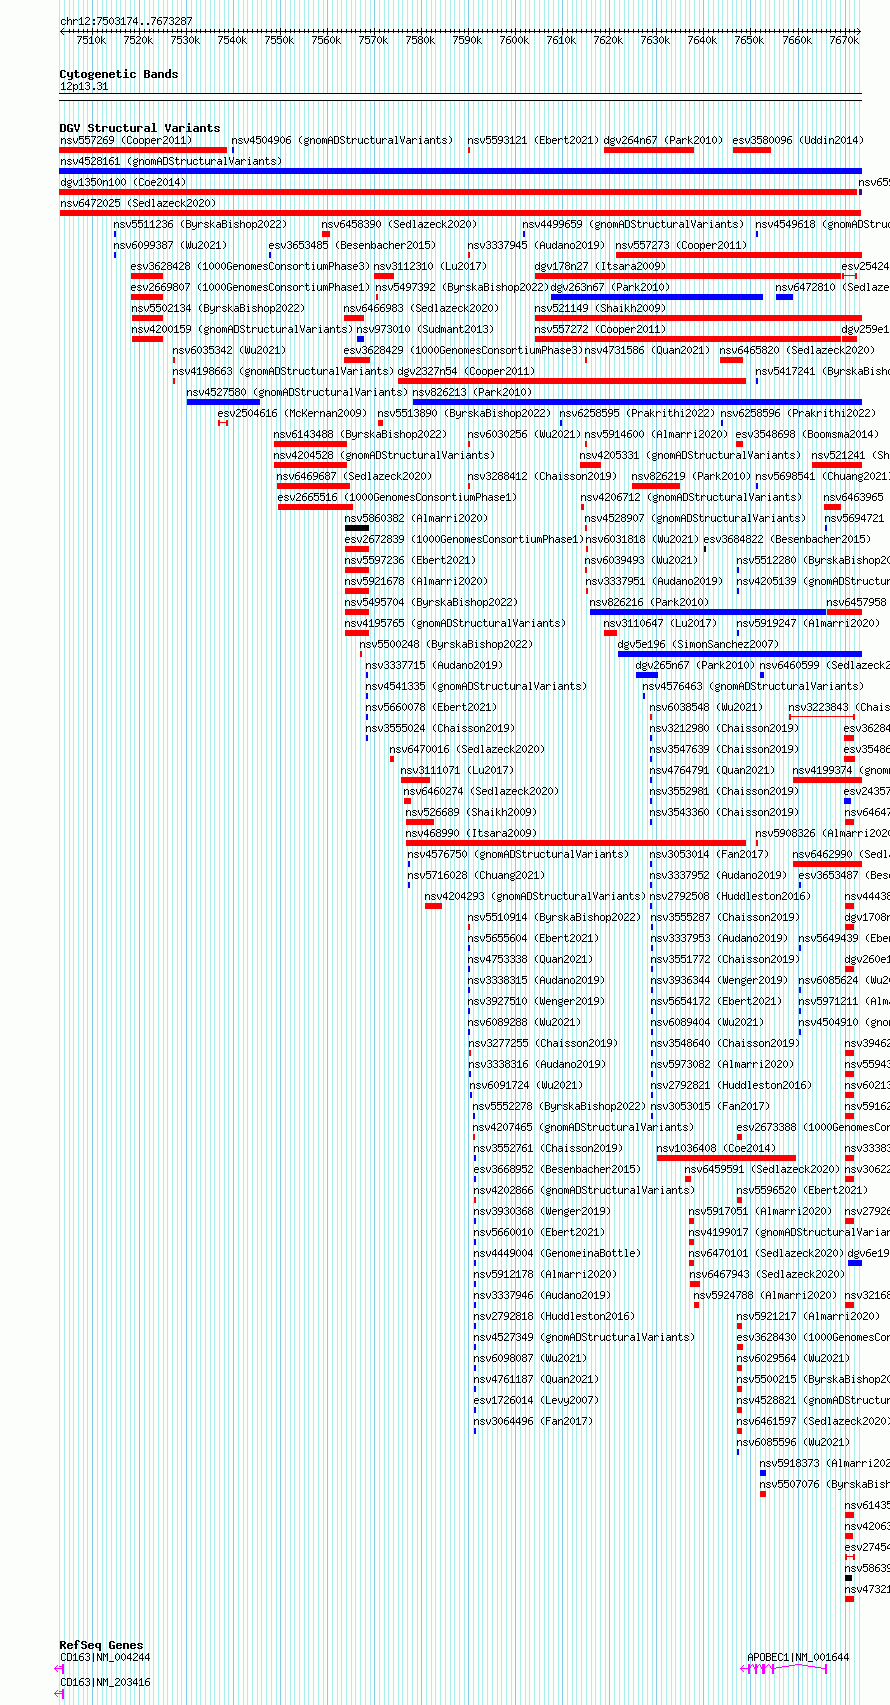890x1705 pixels.
Task: Select variant nsv5502134 (ByrskaBishop2022)
Action: pos(218,308)
